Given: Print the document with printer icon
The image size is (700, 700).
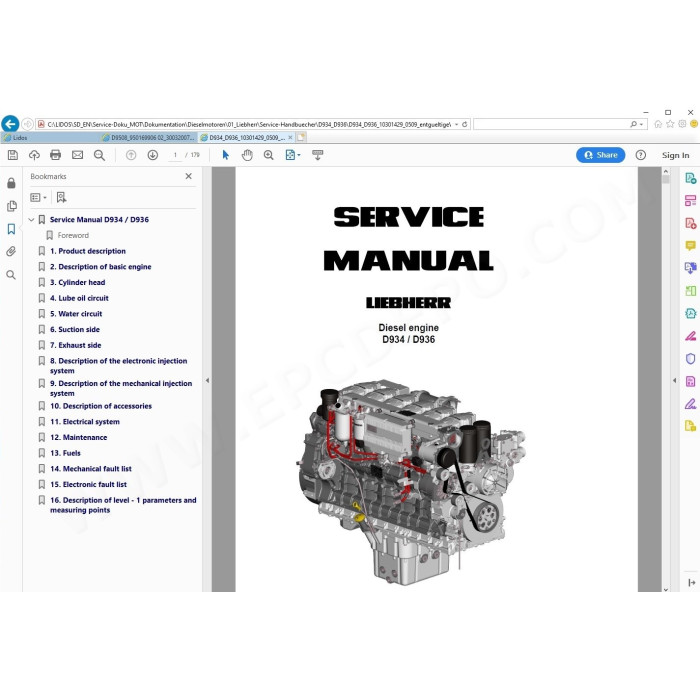Looking at the screenshot, I should click(55, 155).
